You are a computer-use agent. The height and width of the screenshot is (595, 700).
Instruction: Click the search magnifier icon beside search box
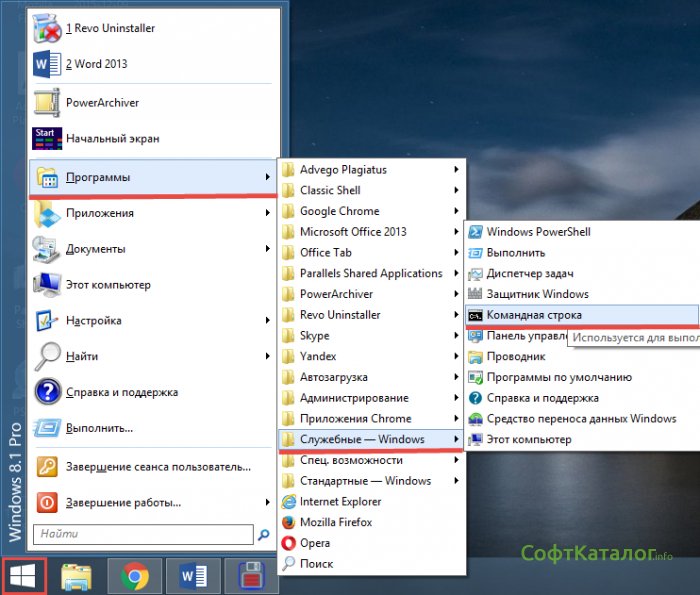tap(264, 535)
